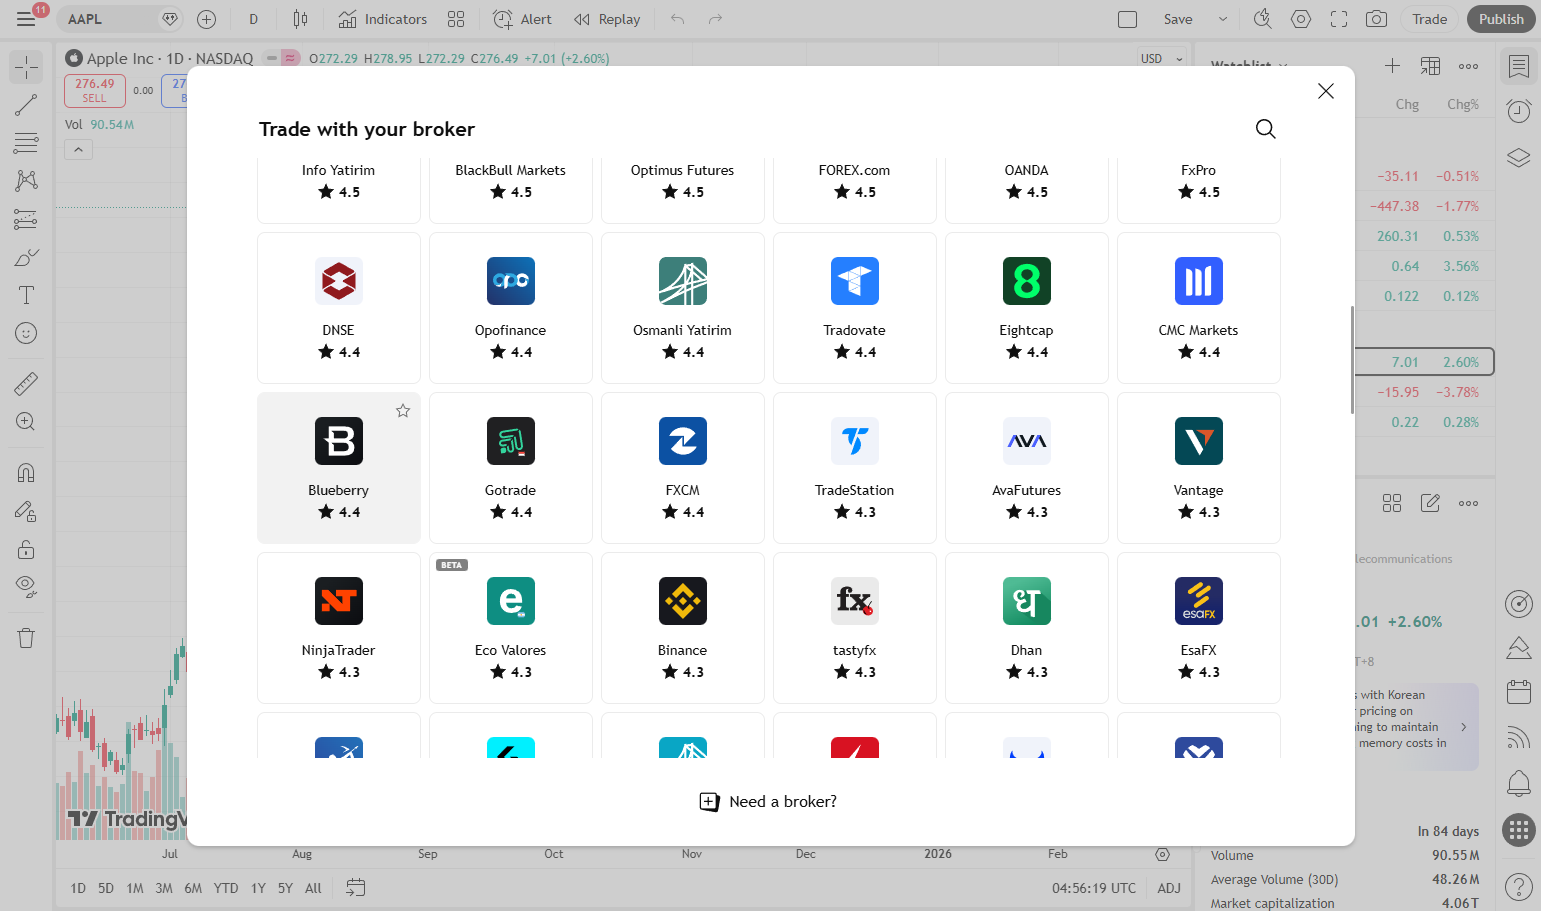Select Vantage broker

click(x=1198, y=468)
